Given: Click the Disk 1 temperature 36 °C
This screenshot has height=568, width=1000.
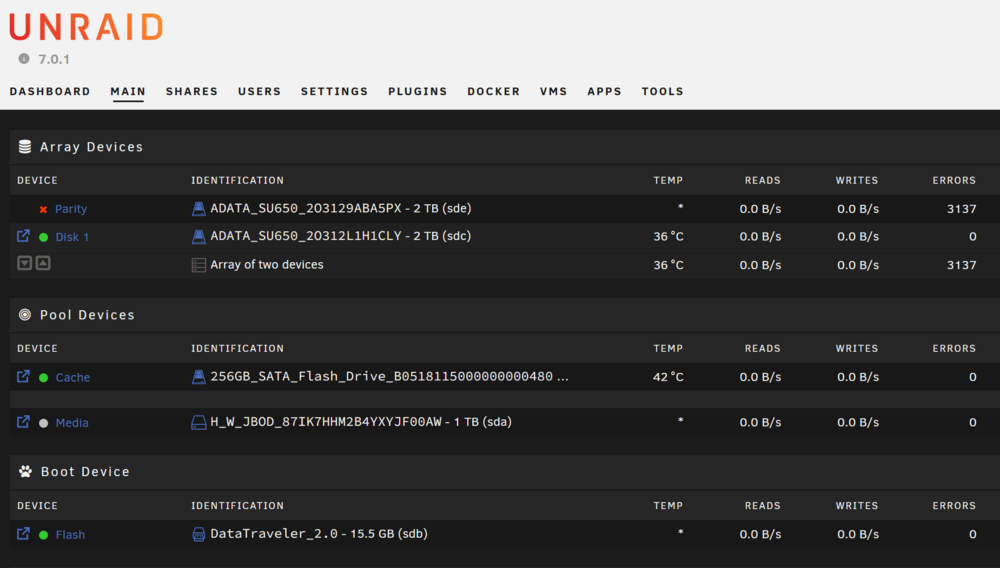Looking at the screenshot, I should point(668,237).
